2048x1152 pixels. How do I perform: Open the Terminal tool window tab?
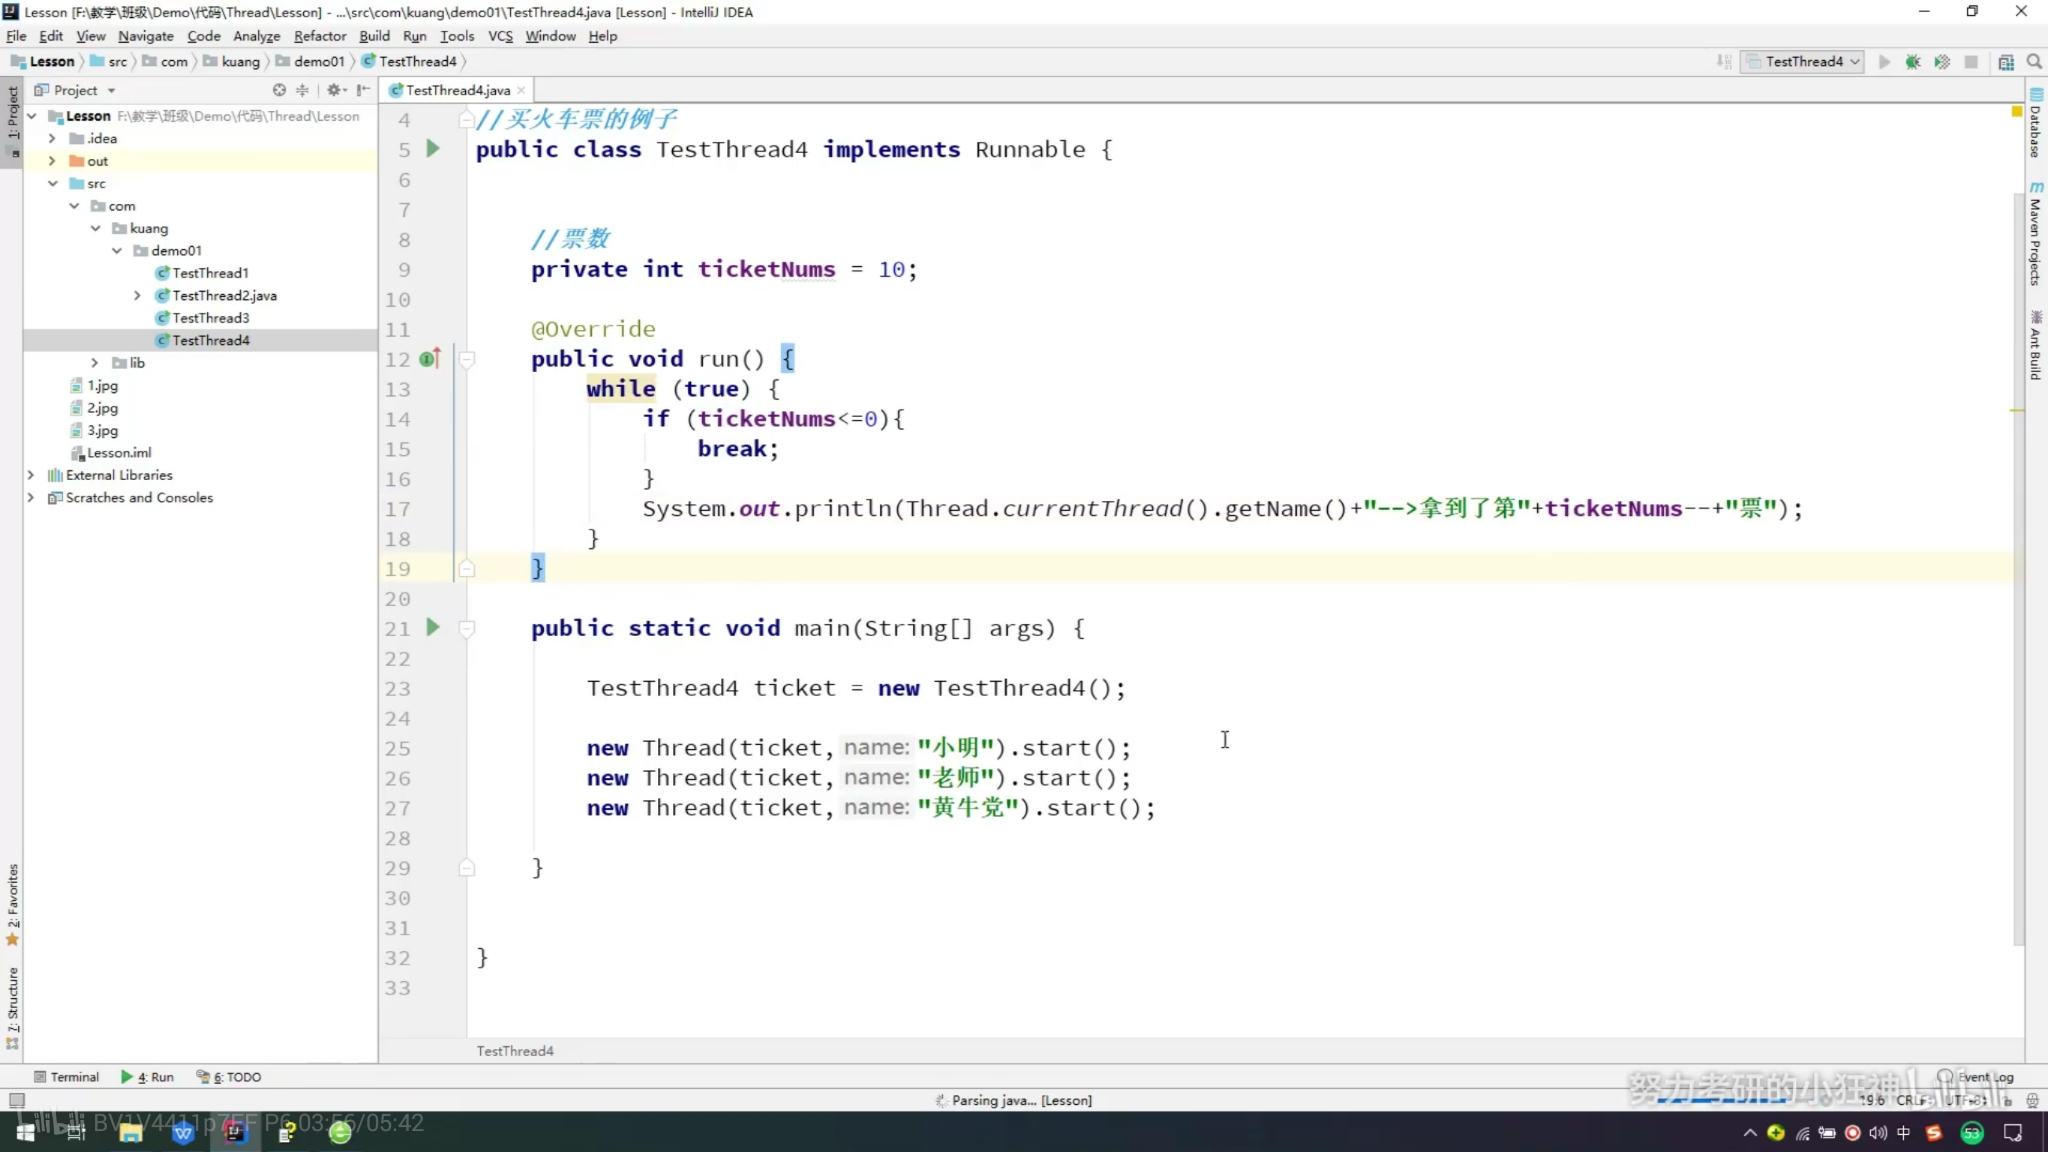(x=67, y=1078)
